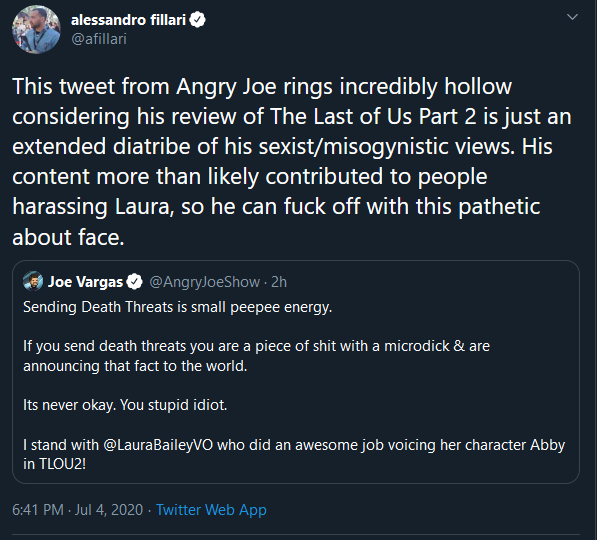The image size is (597, 540).
Task: Click the Joe Vargas name in quoted tweet
Action: coord(85,282)
